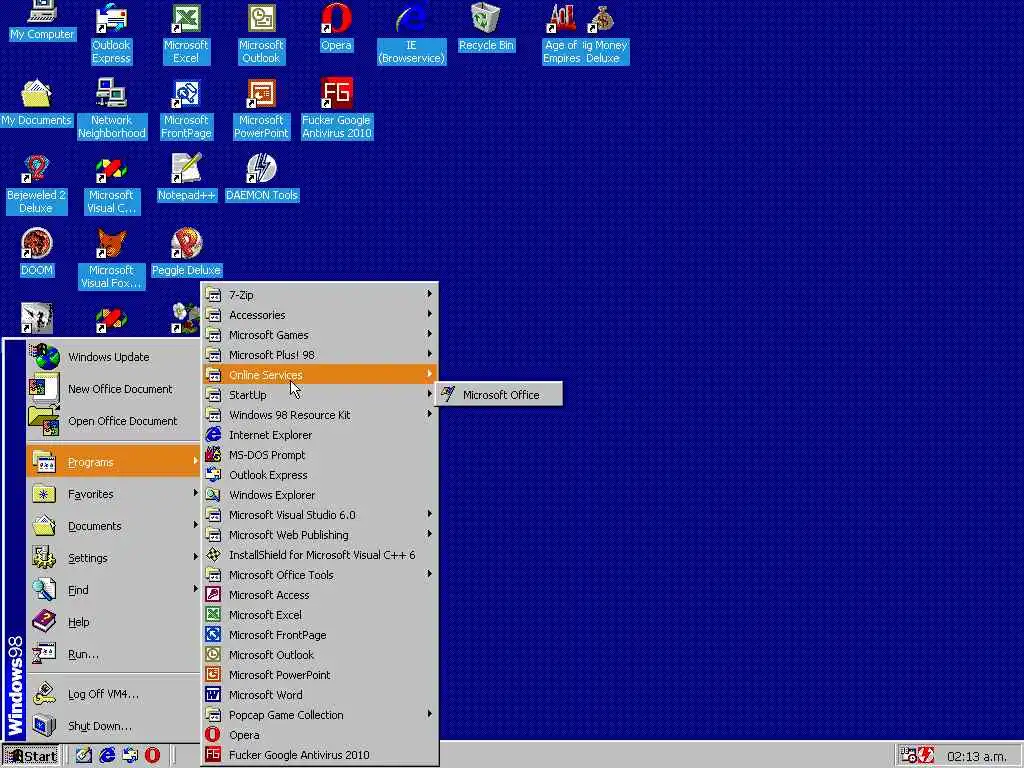Open Windows Update from Start menu

tap(114, 357)
